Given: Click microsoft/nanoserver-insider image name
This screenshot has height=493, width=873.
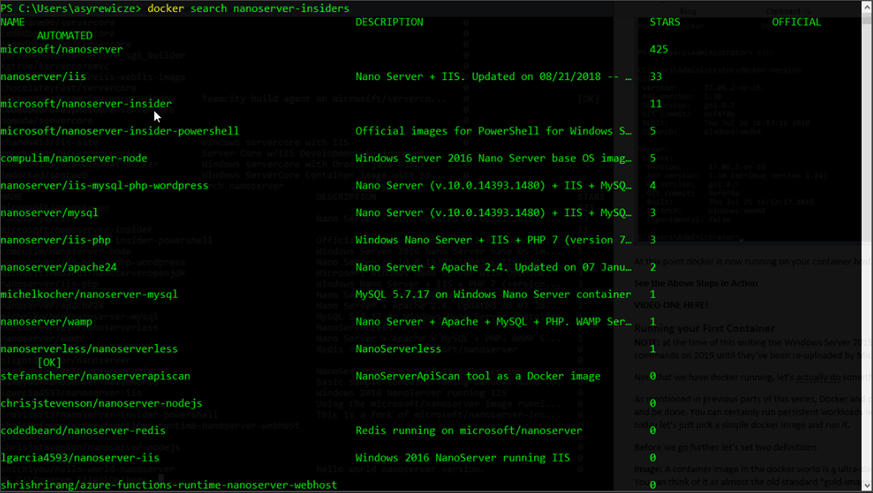Looking at the screenshot, I should click(x=86, y=104).
